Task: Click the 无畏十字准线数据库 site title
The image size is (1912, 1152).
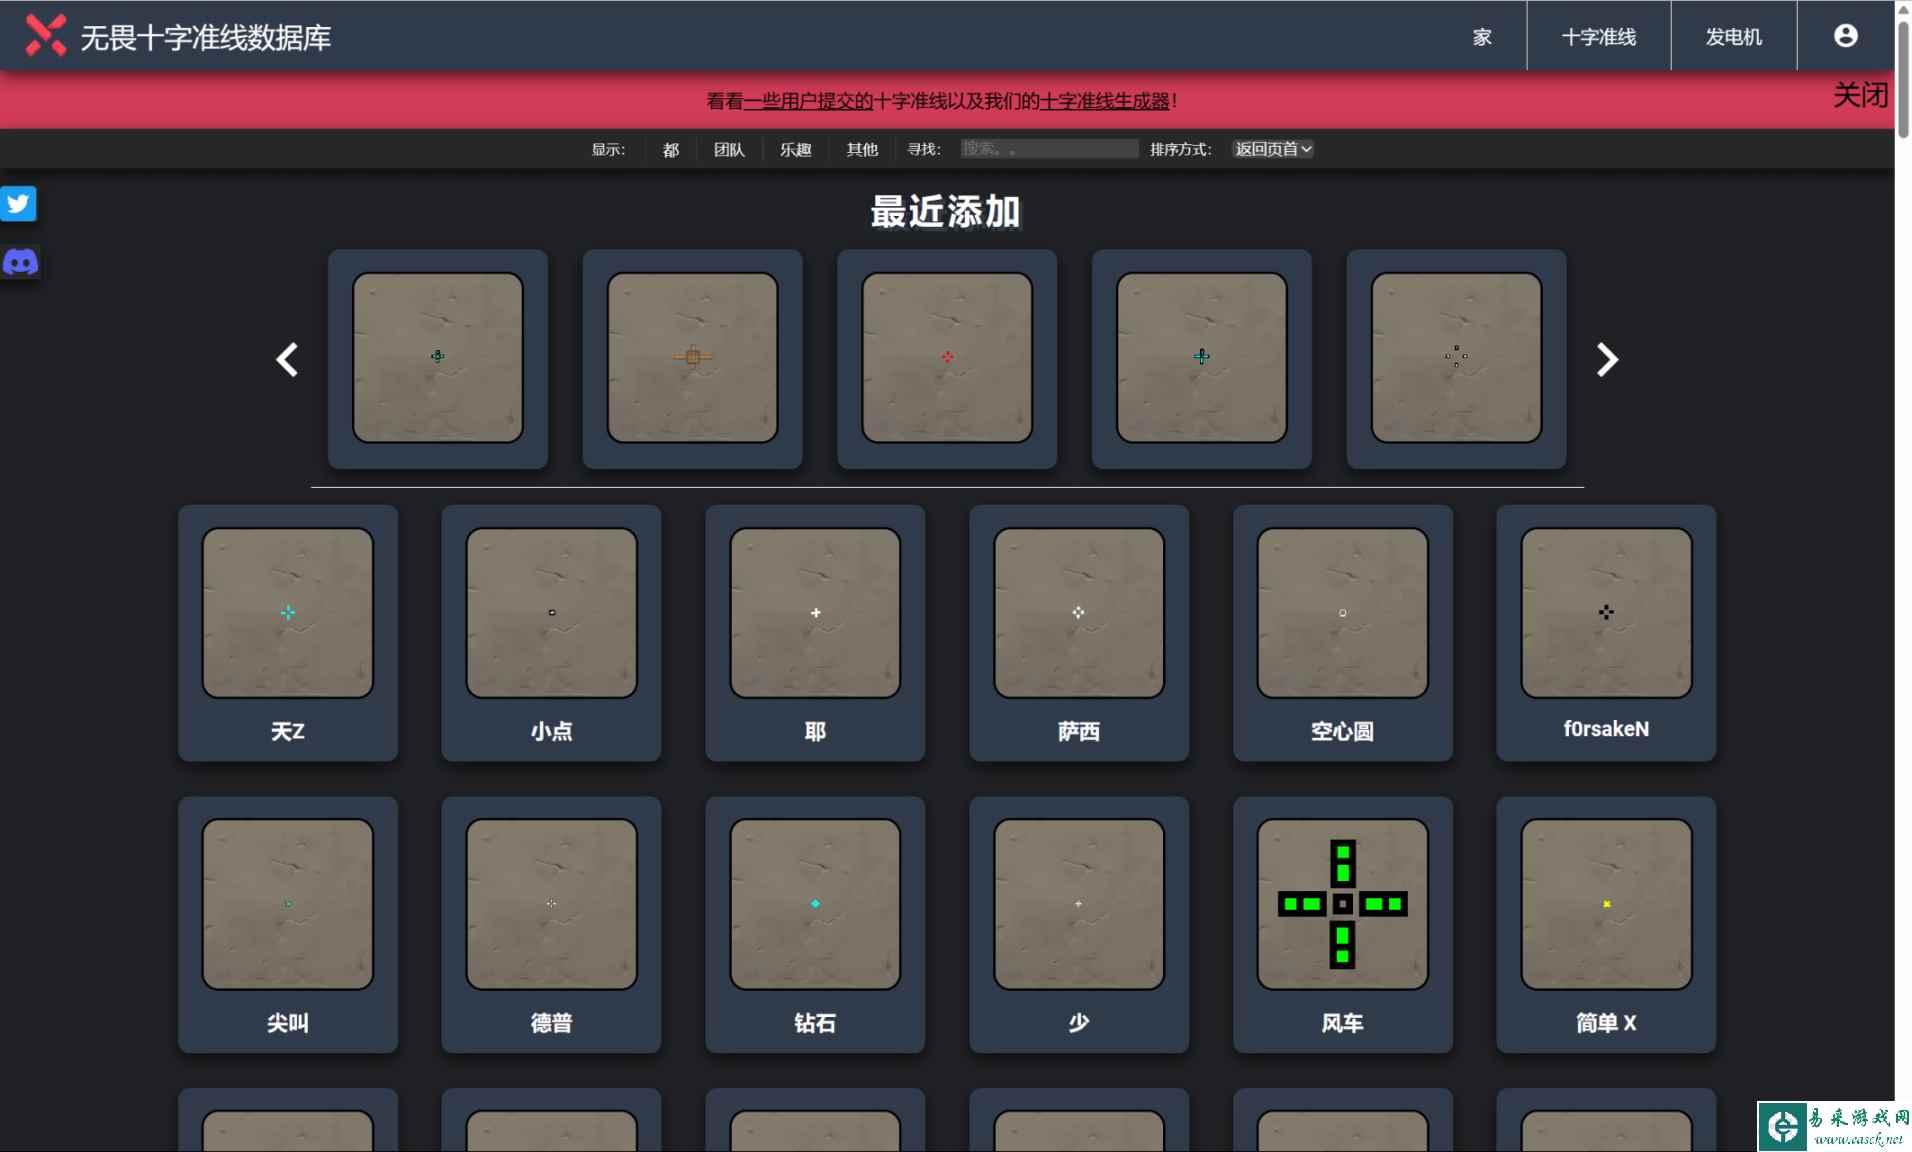Action: coord(205,37)
